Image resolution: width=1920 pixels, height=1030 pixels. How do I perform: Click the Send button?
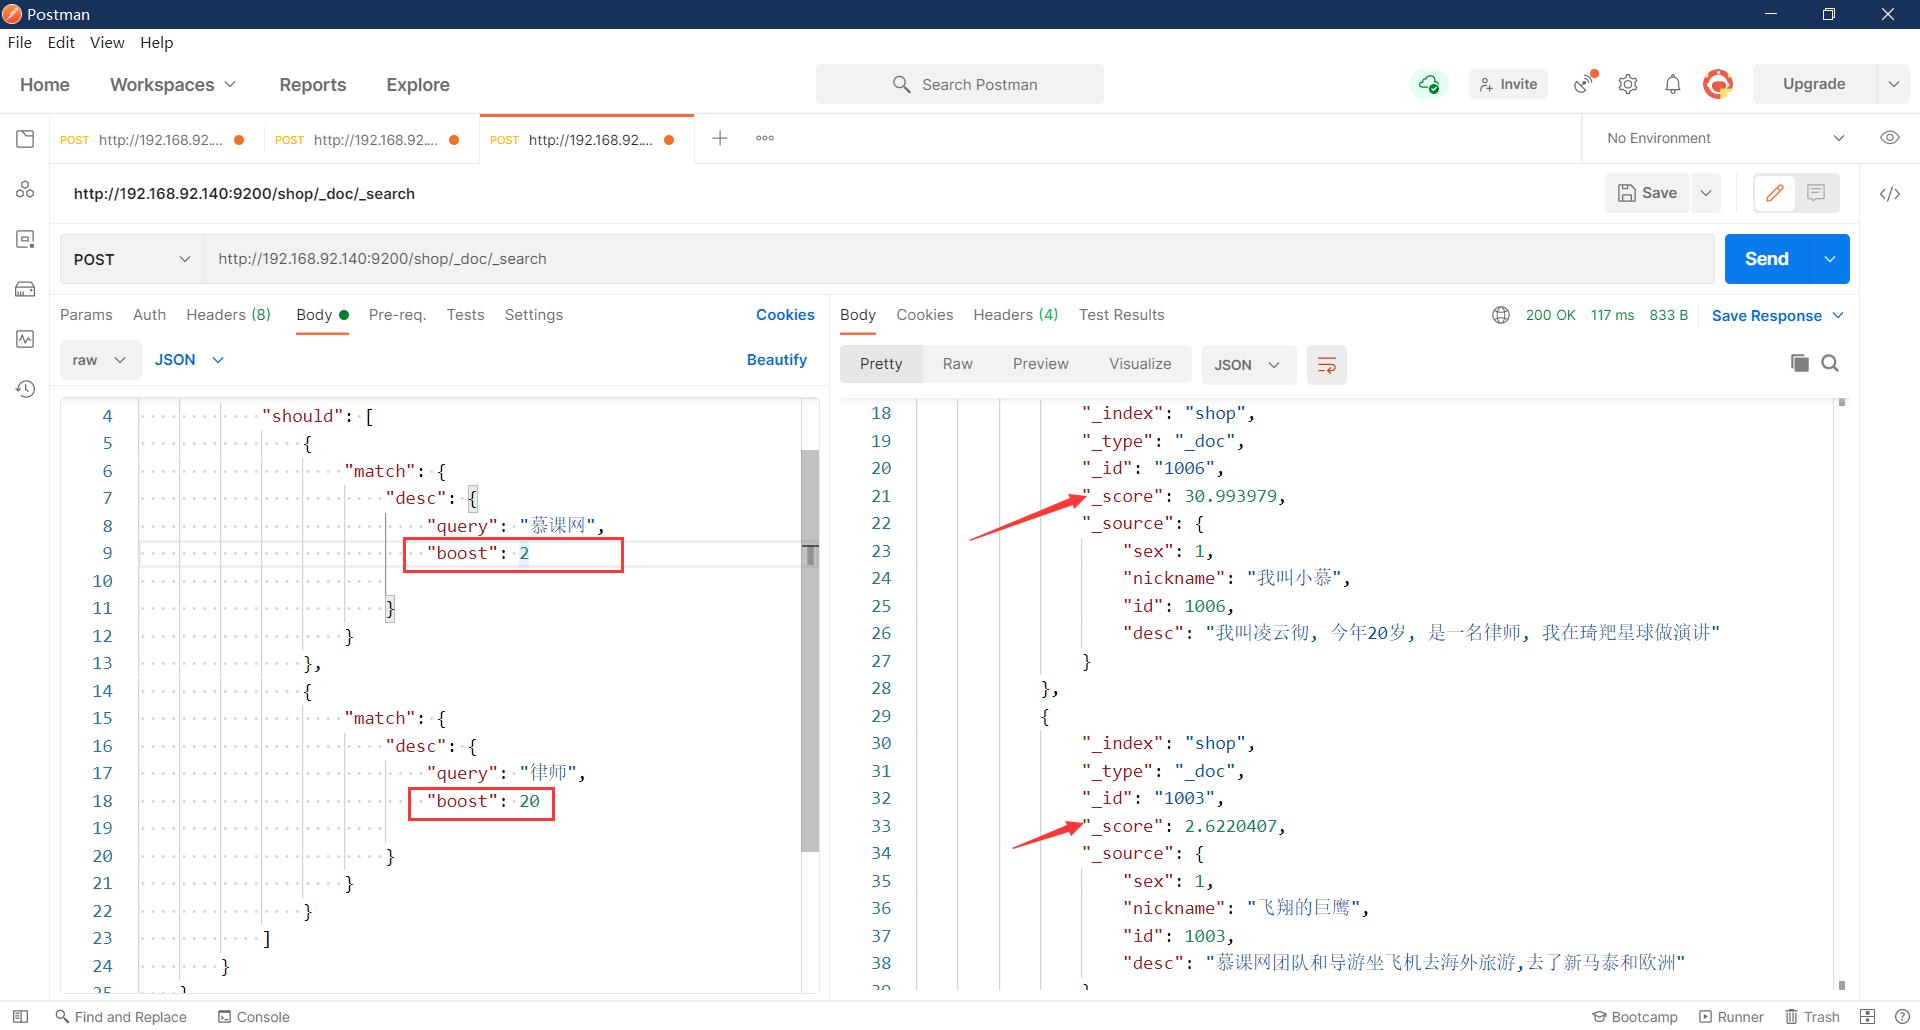[1767, 259]
